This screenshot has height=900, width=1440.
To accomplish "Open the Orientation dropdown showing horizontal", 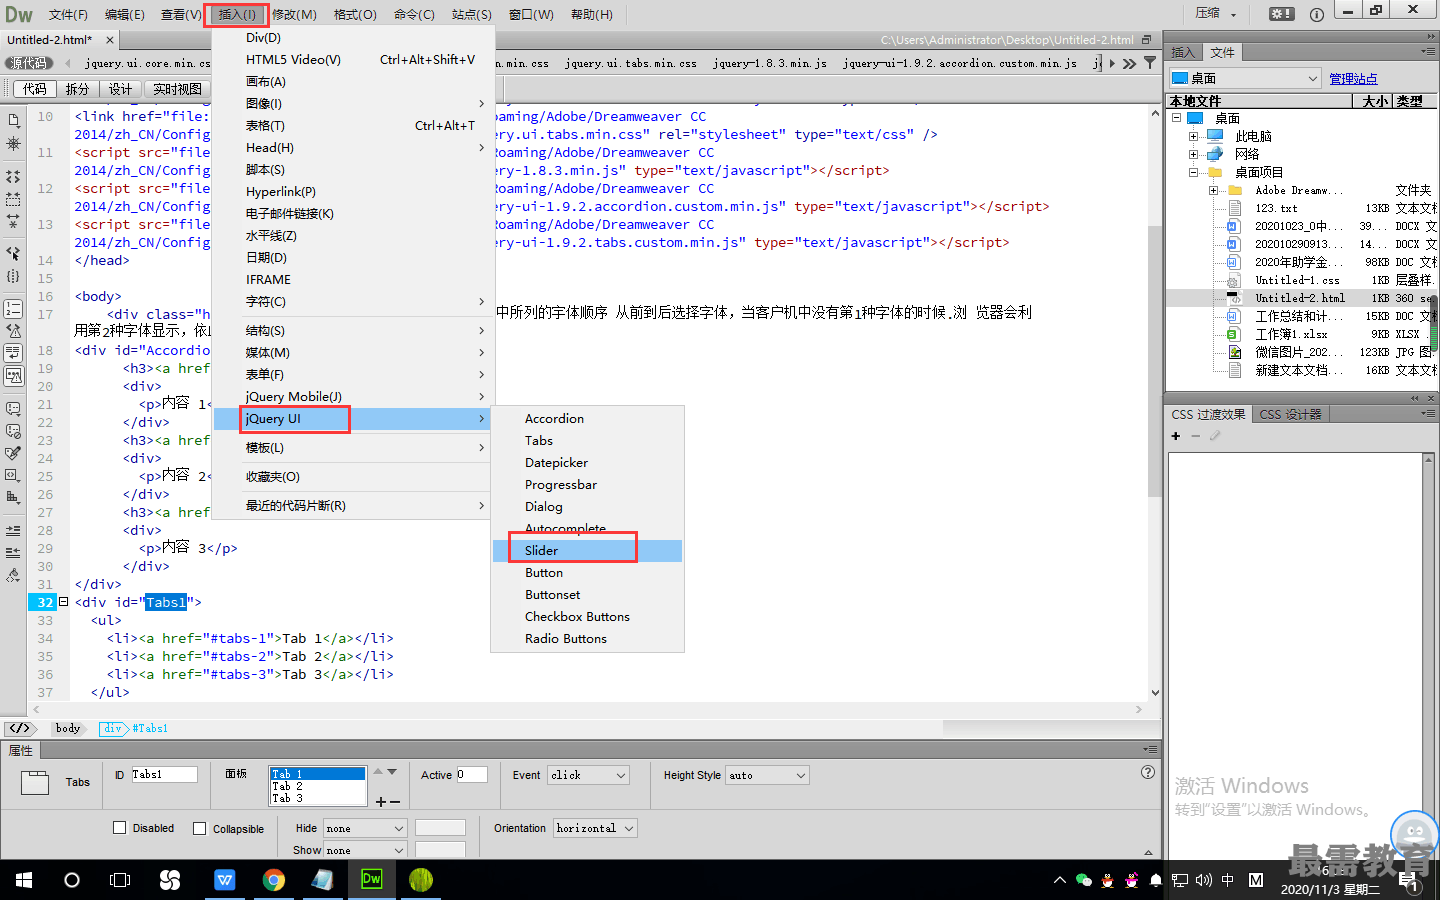I will point(595,828).
